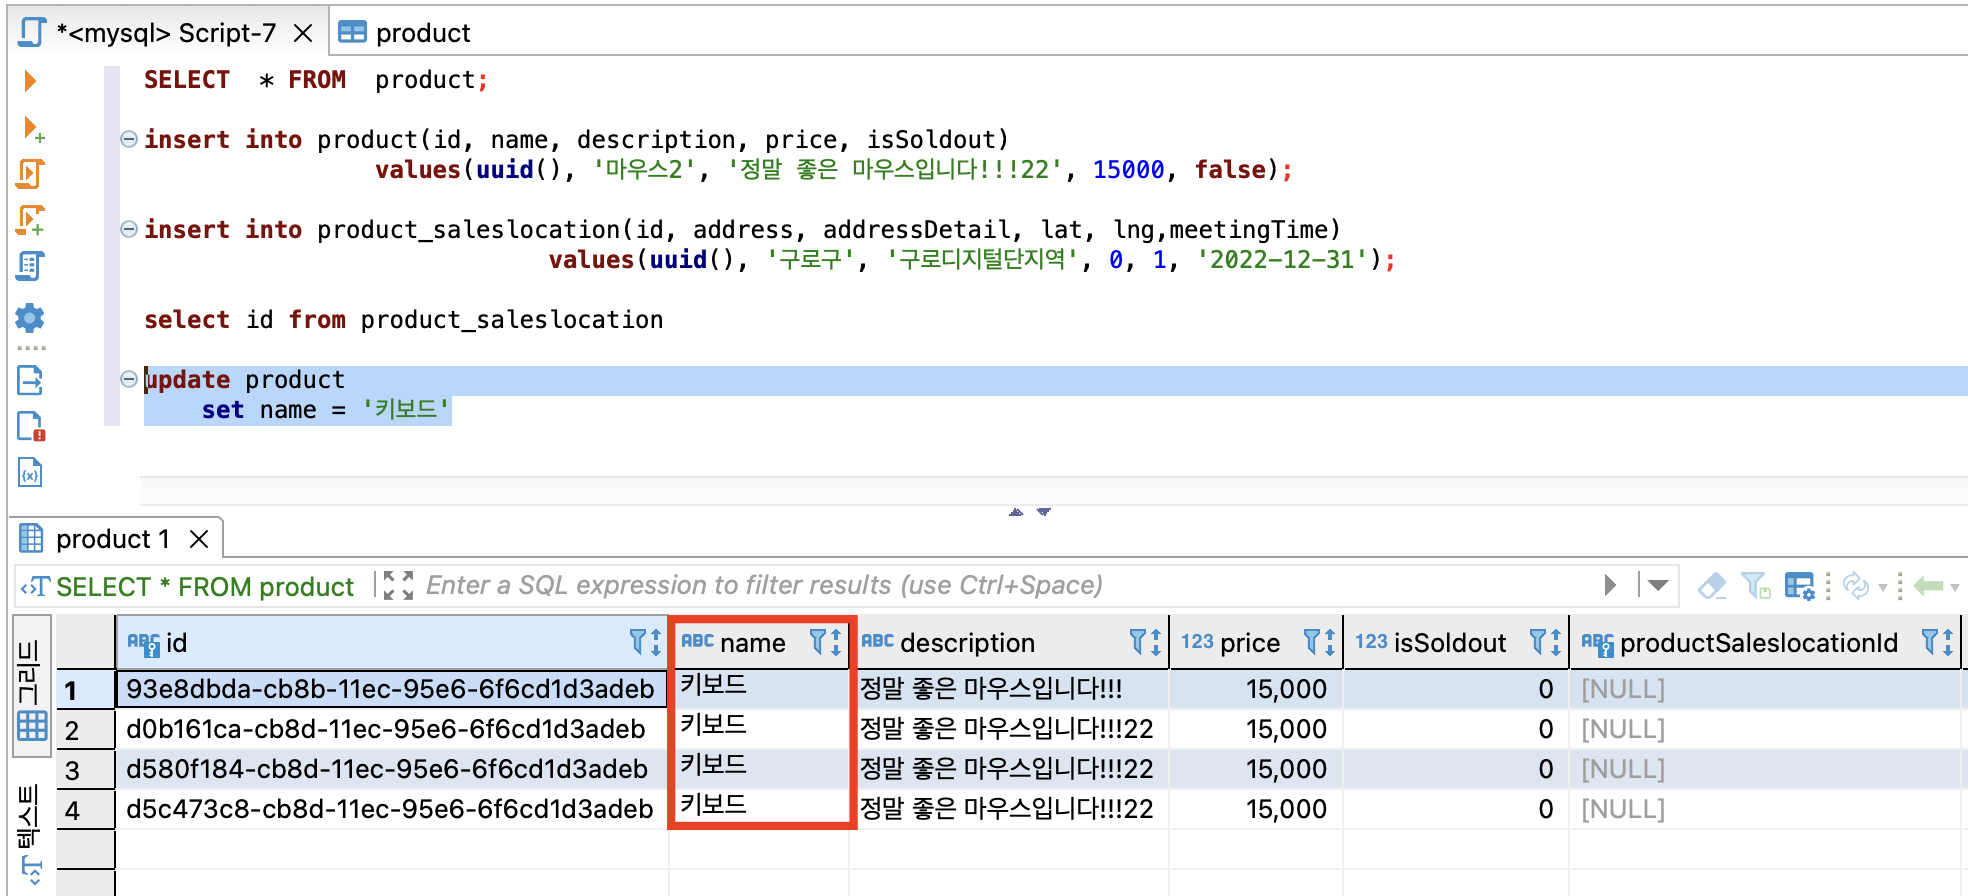1968x896 pixels.
Task: Open the product table tab
Action: click(x=404, y=33)
